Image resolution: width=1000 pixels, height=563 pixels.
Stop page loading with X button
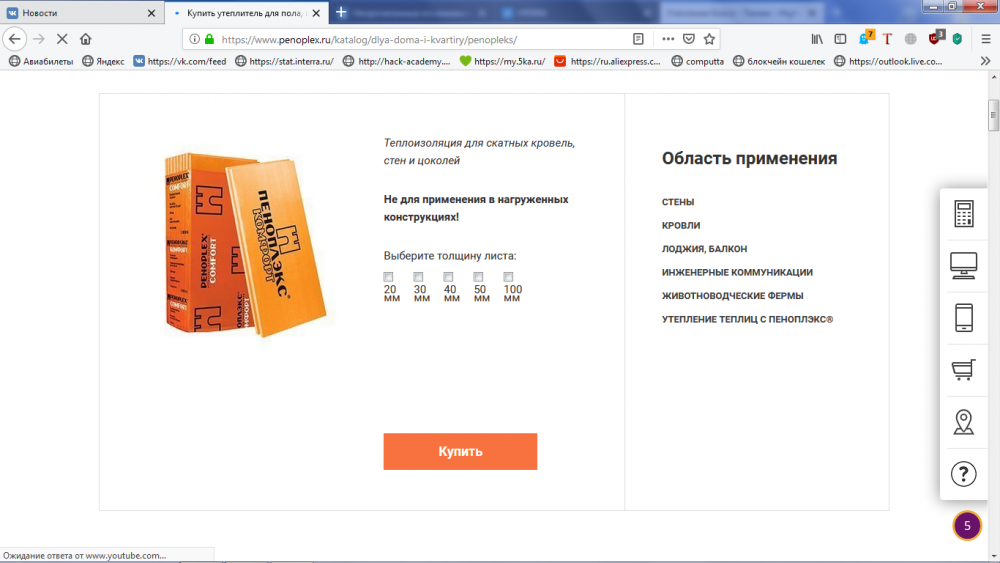coord(62,39)
